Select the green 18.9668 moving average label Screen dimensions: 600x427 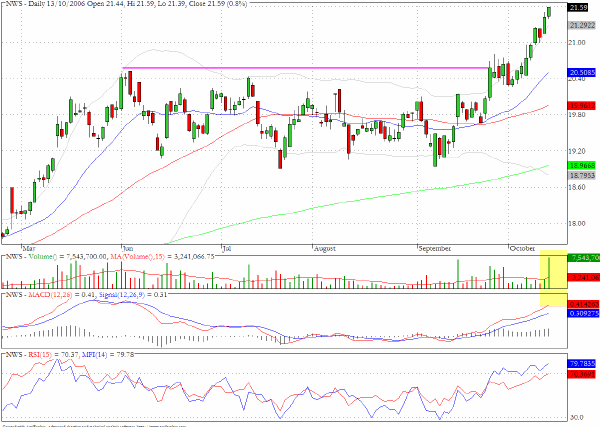[x=582, y=166]
